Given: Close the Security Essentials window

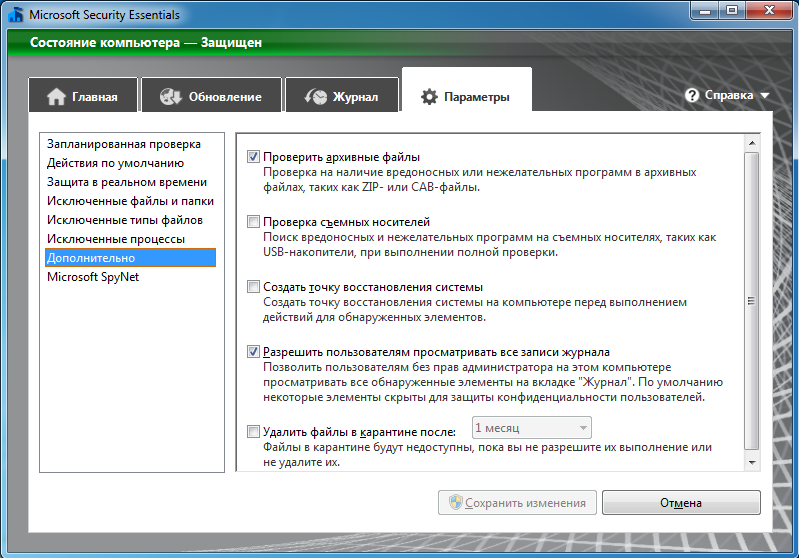Looking at the screenshot, I should [x=769, y=10].
